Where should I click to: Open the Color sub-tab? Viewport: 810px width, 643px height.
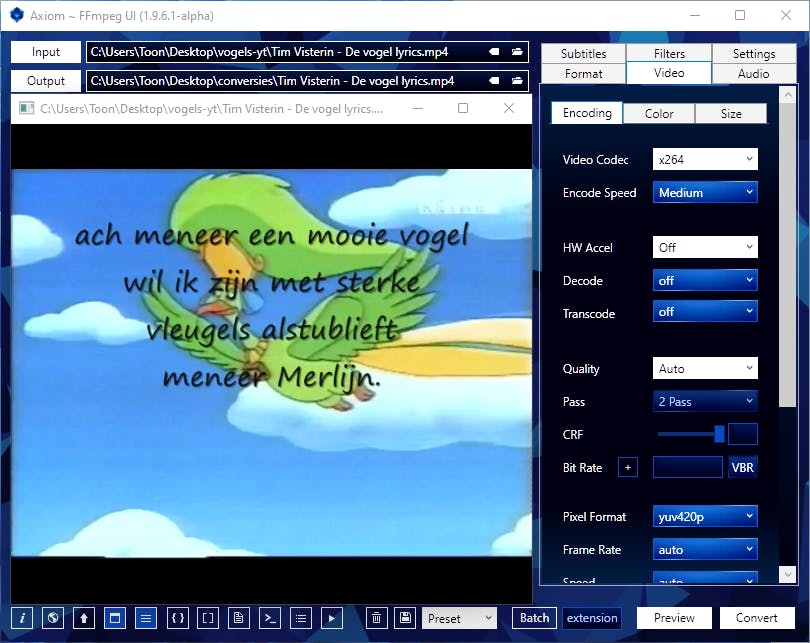pyautogui.click(x=659, y=114)
